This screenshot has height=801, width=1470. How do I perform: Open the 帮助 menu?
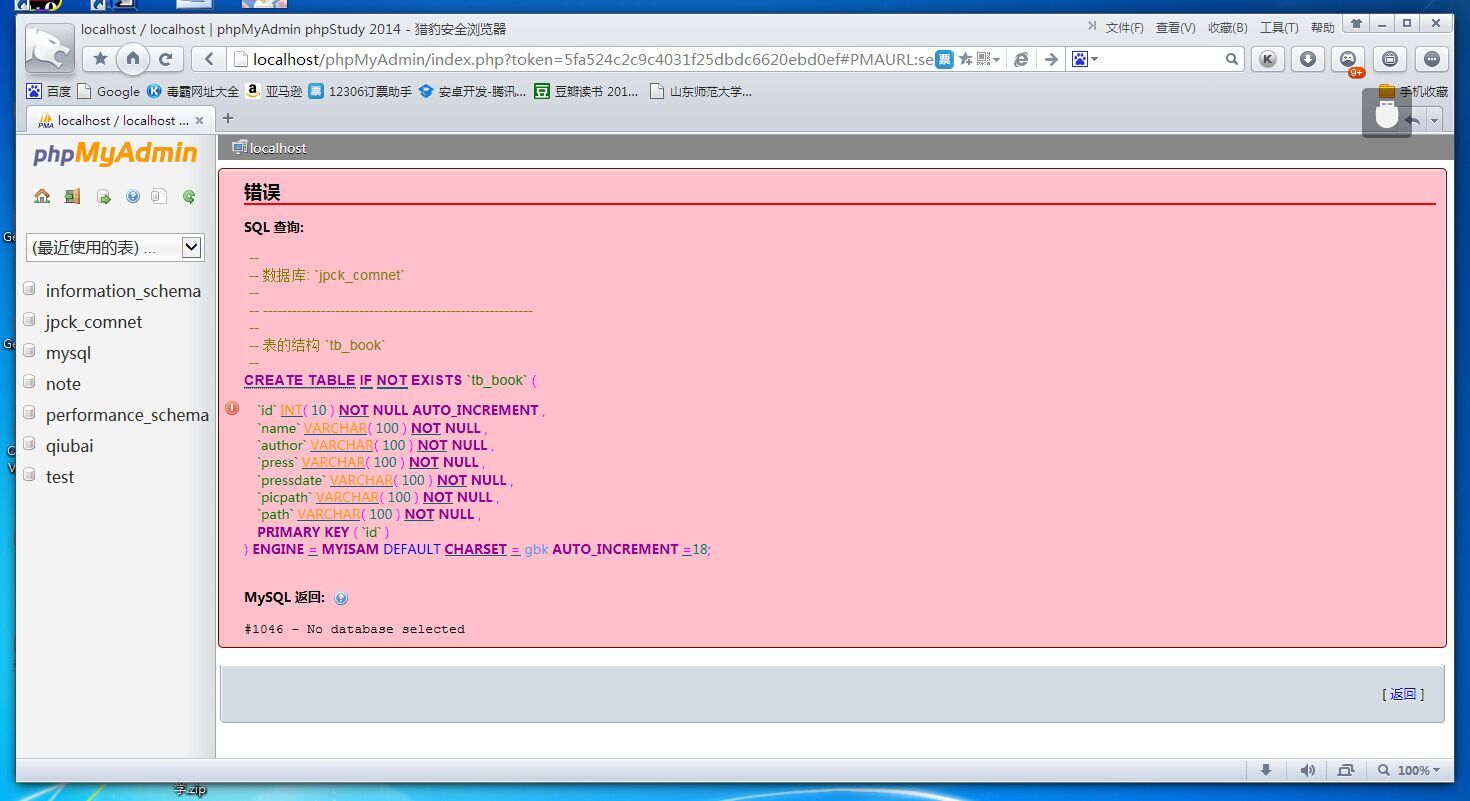click(x=1323, y=28)
